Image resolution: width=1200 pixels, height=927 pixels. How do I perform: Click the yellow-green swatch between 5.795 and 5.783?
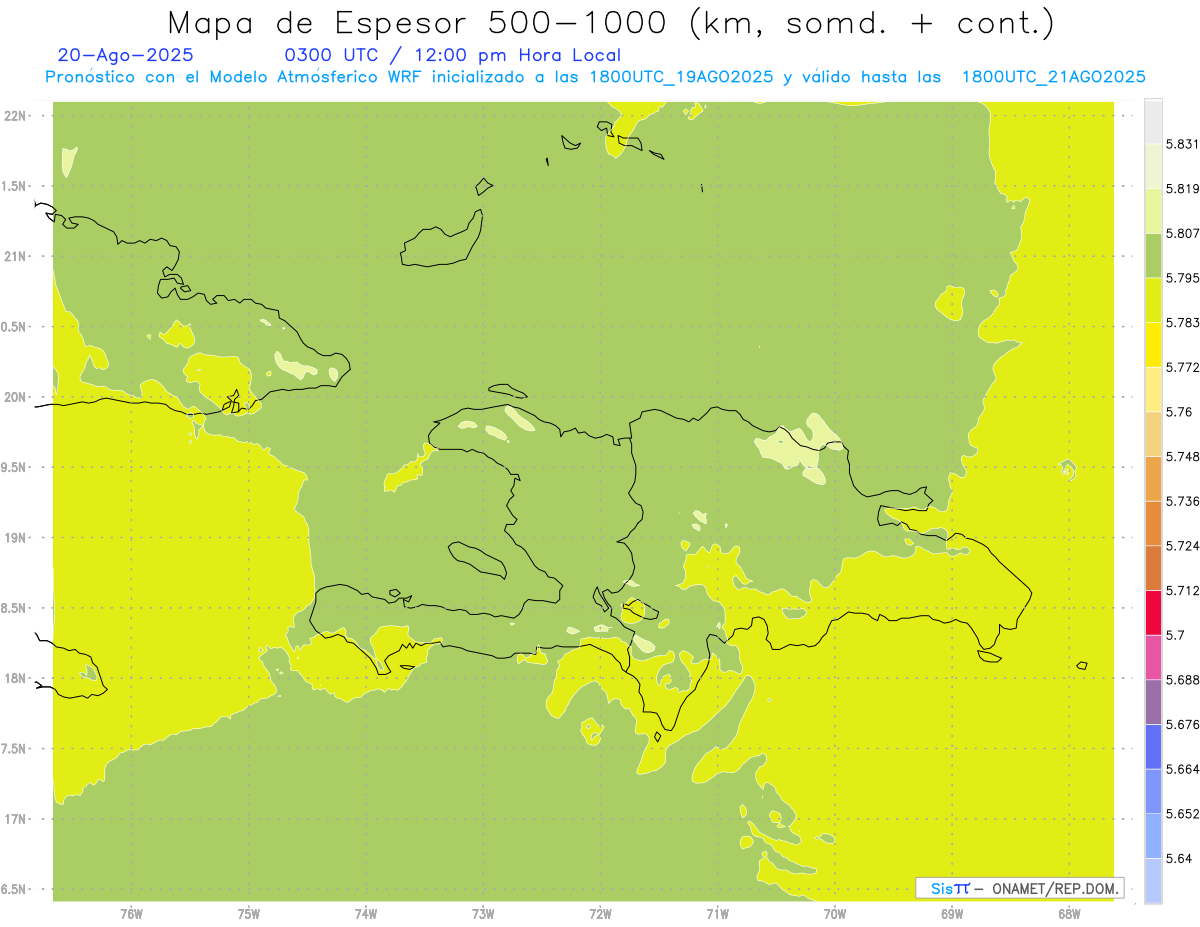[x=1153, y=300]
